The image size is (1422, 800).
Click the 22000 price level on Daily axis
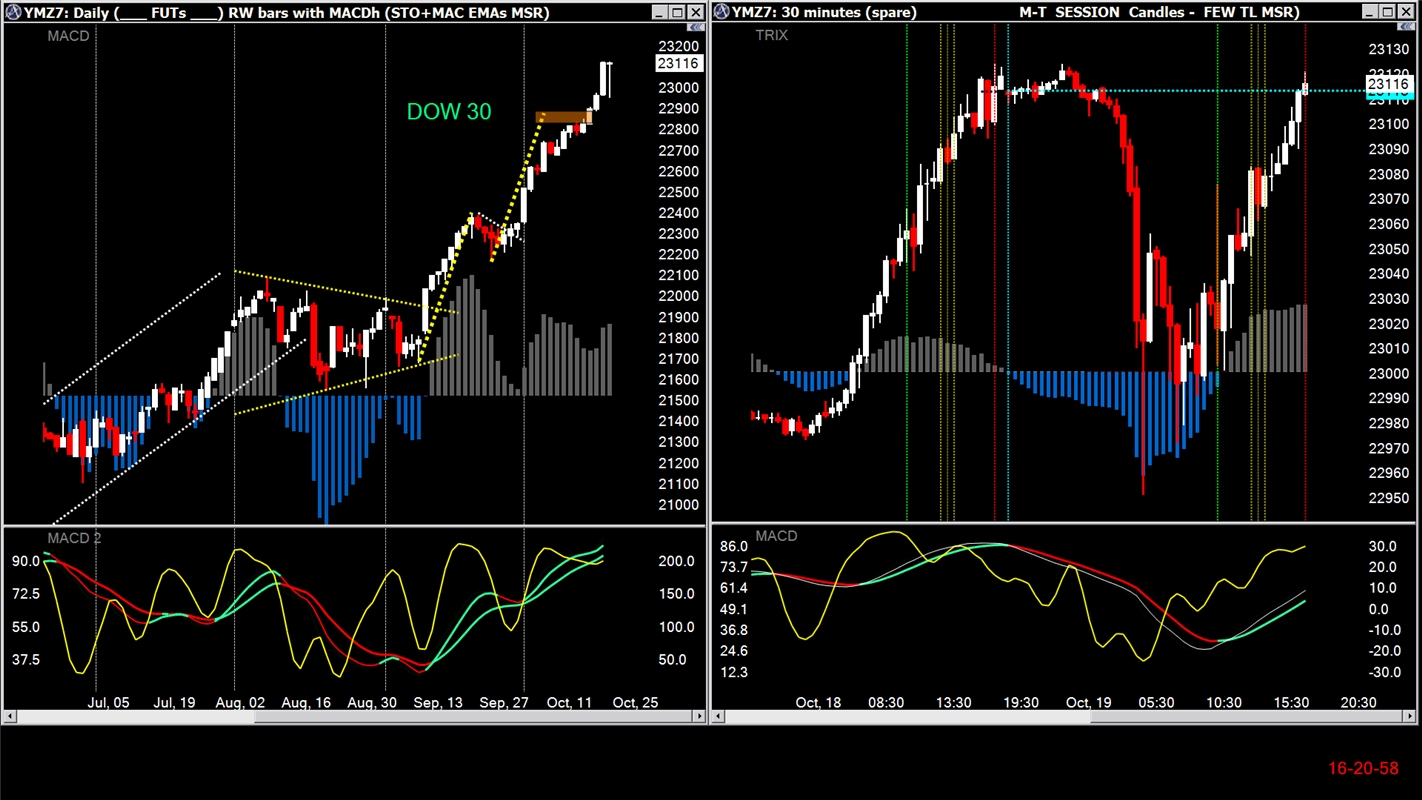pos(680,296)
